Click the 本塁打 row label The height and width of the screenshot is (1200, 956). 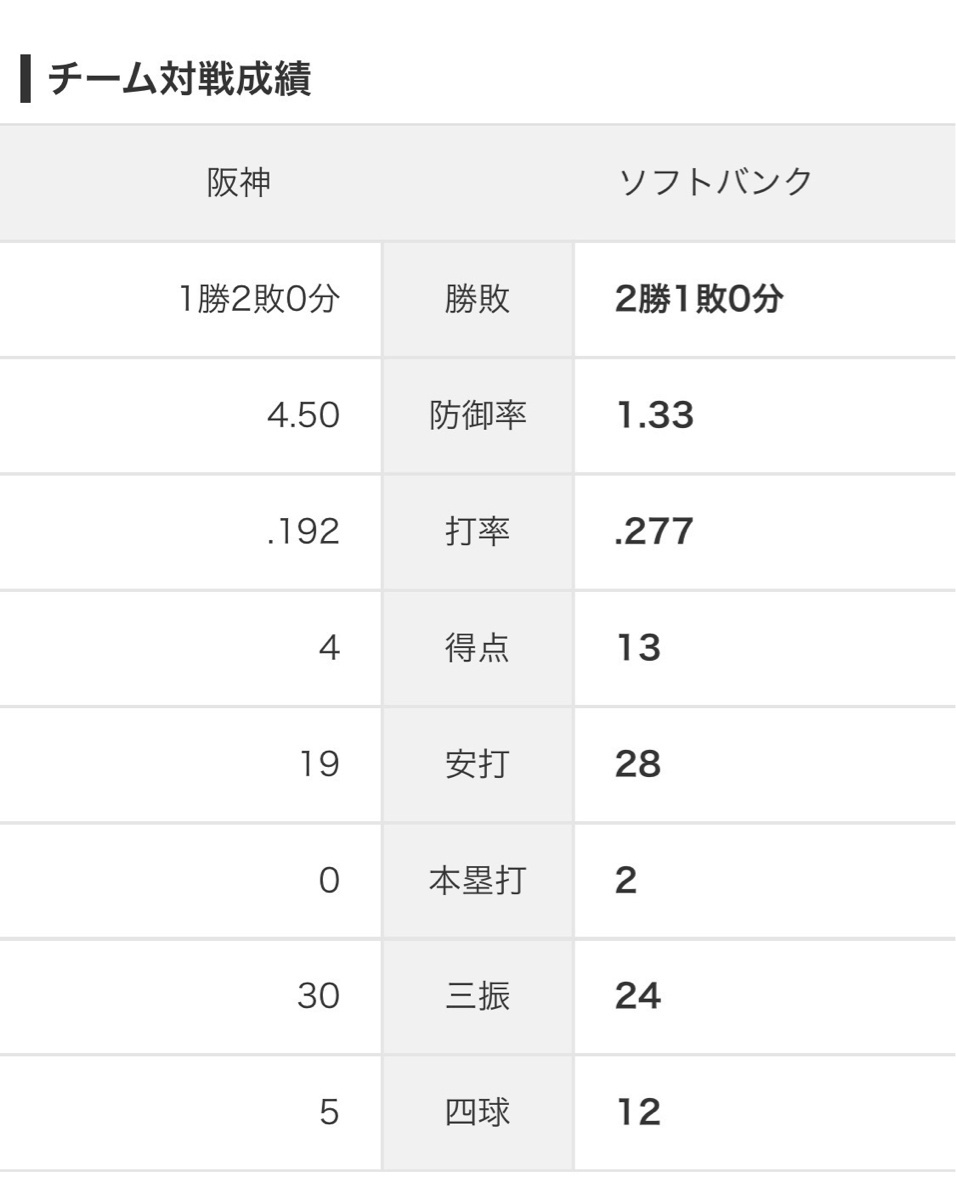click(x=477, y=881)
